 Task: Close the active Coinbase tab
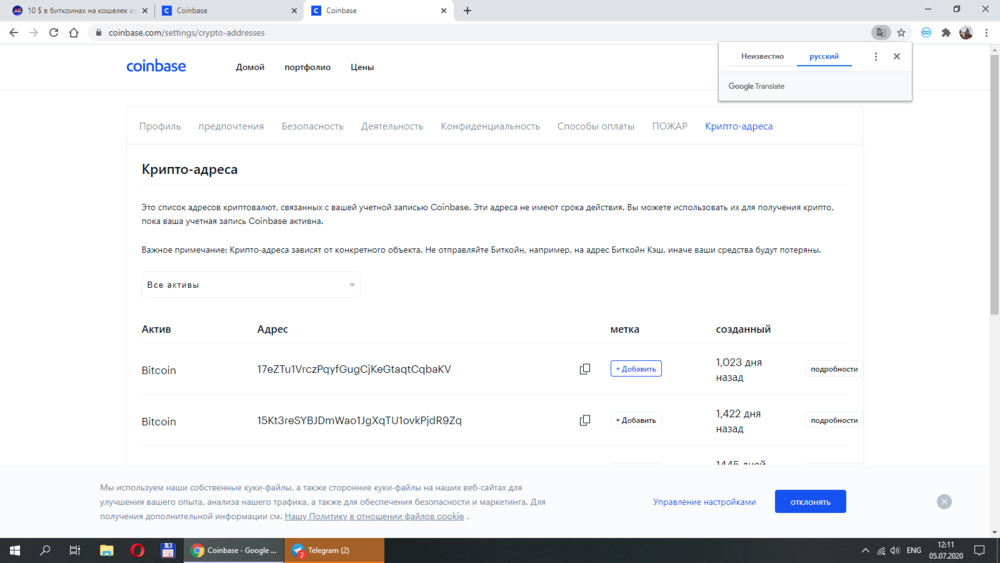(443, 11)
